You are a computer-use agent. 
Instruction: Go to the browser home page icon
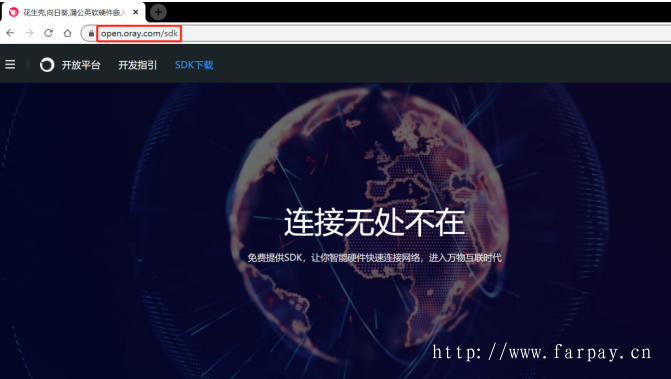tap(68, 33)
